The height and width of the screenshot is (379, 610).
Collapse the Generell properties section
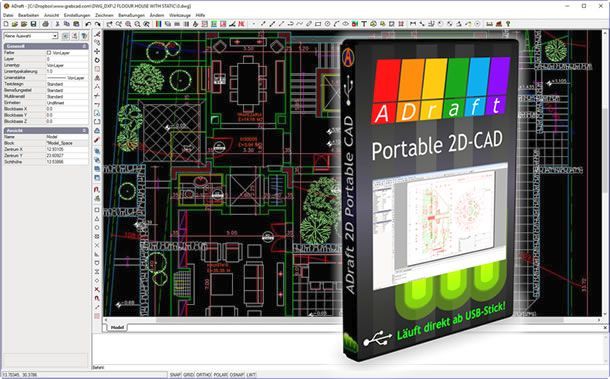85,46
